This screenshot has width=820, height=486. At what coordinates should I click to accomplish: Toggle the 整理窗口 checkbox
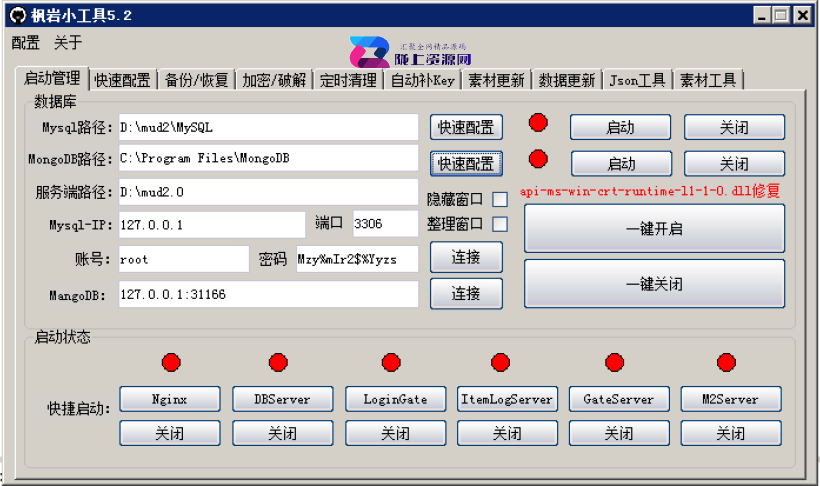500,224
